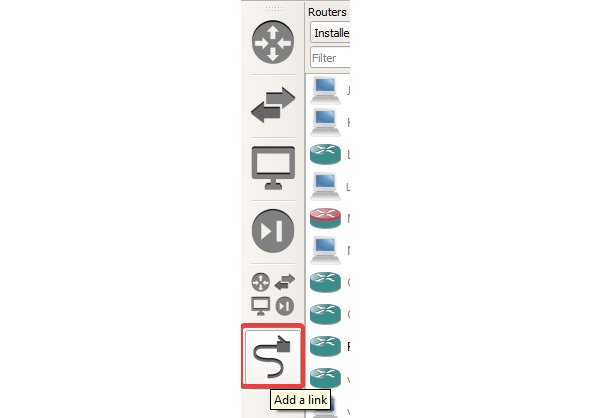Choose the teal router directly above bold R router

point(325,314)
